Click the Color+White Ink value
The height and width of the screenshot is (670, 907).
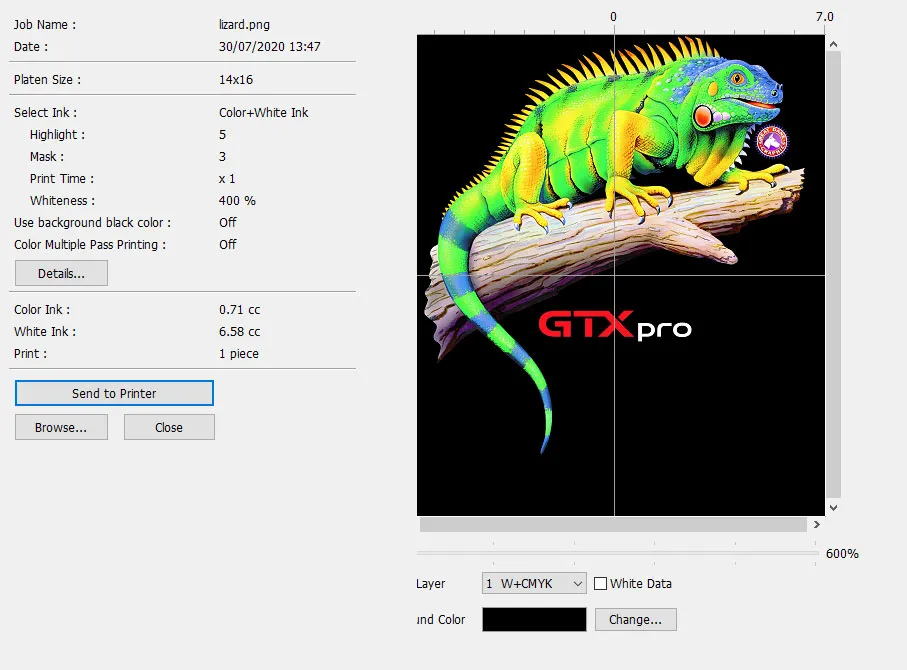(x=264, y=112)
